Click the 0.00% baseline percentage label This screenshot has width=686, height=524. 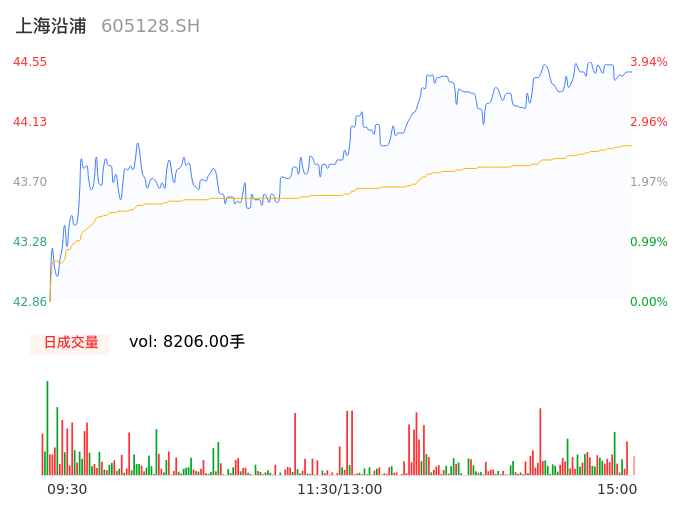click(x=648, y=302)
